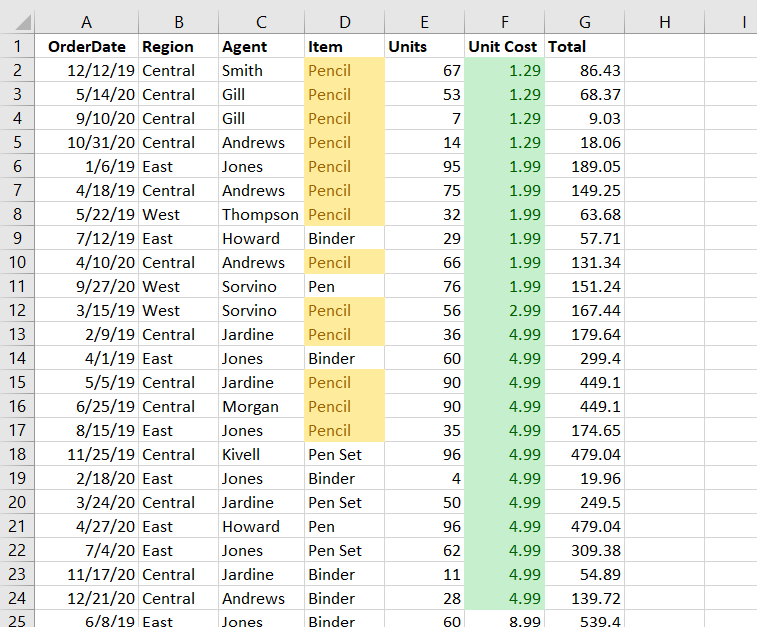The height and width of the screenshot is (627, 757).
Task: Select row 9 header
Action: pyautogui.click(x=17, y=238)
